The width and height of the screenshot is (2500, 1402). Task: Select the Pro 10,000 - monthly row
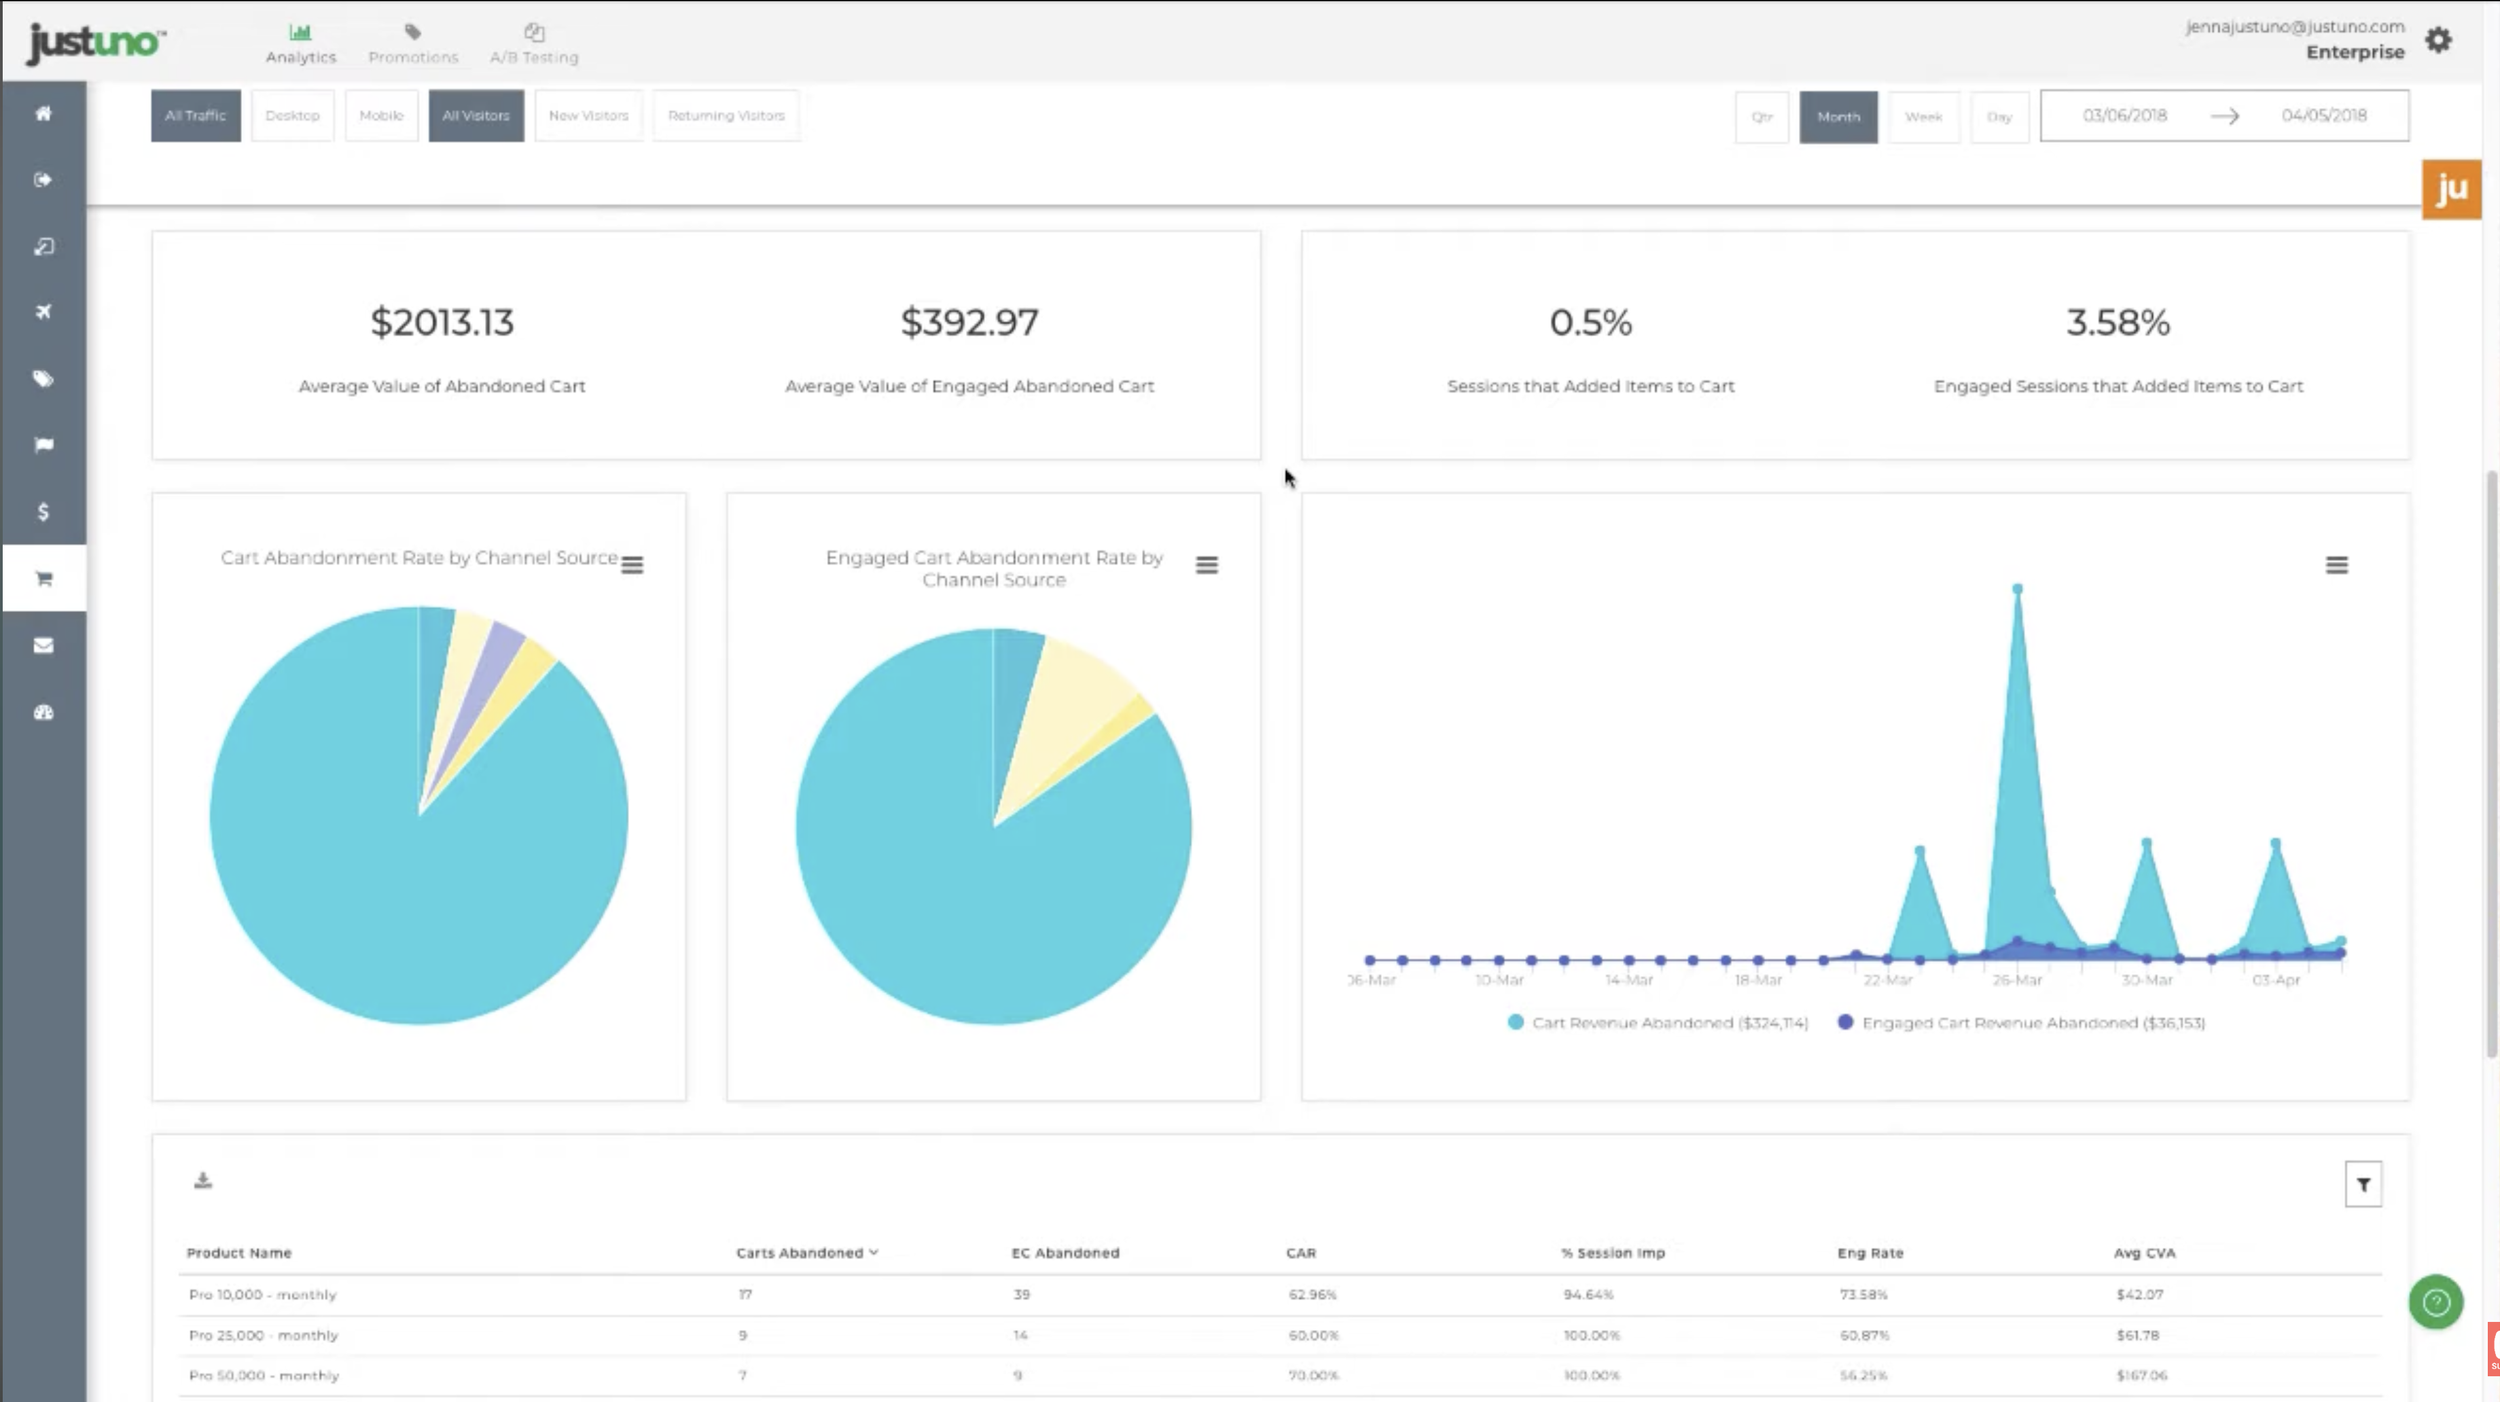[1280, 1295]
